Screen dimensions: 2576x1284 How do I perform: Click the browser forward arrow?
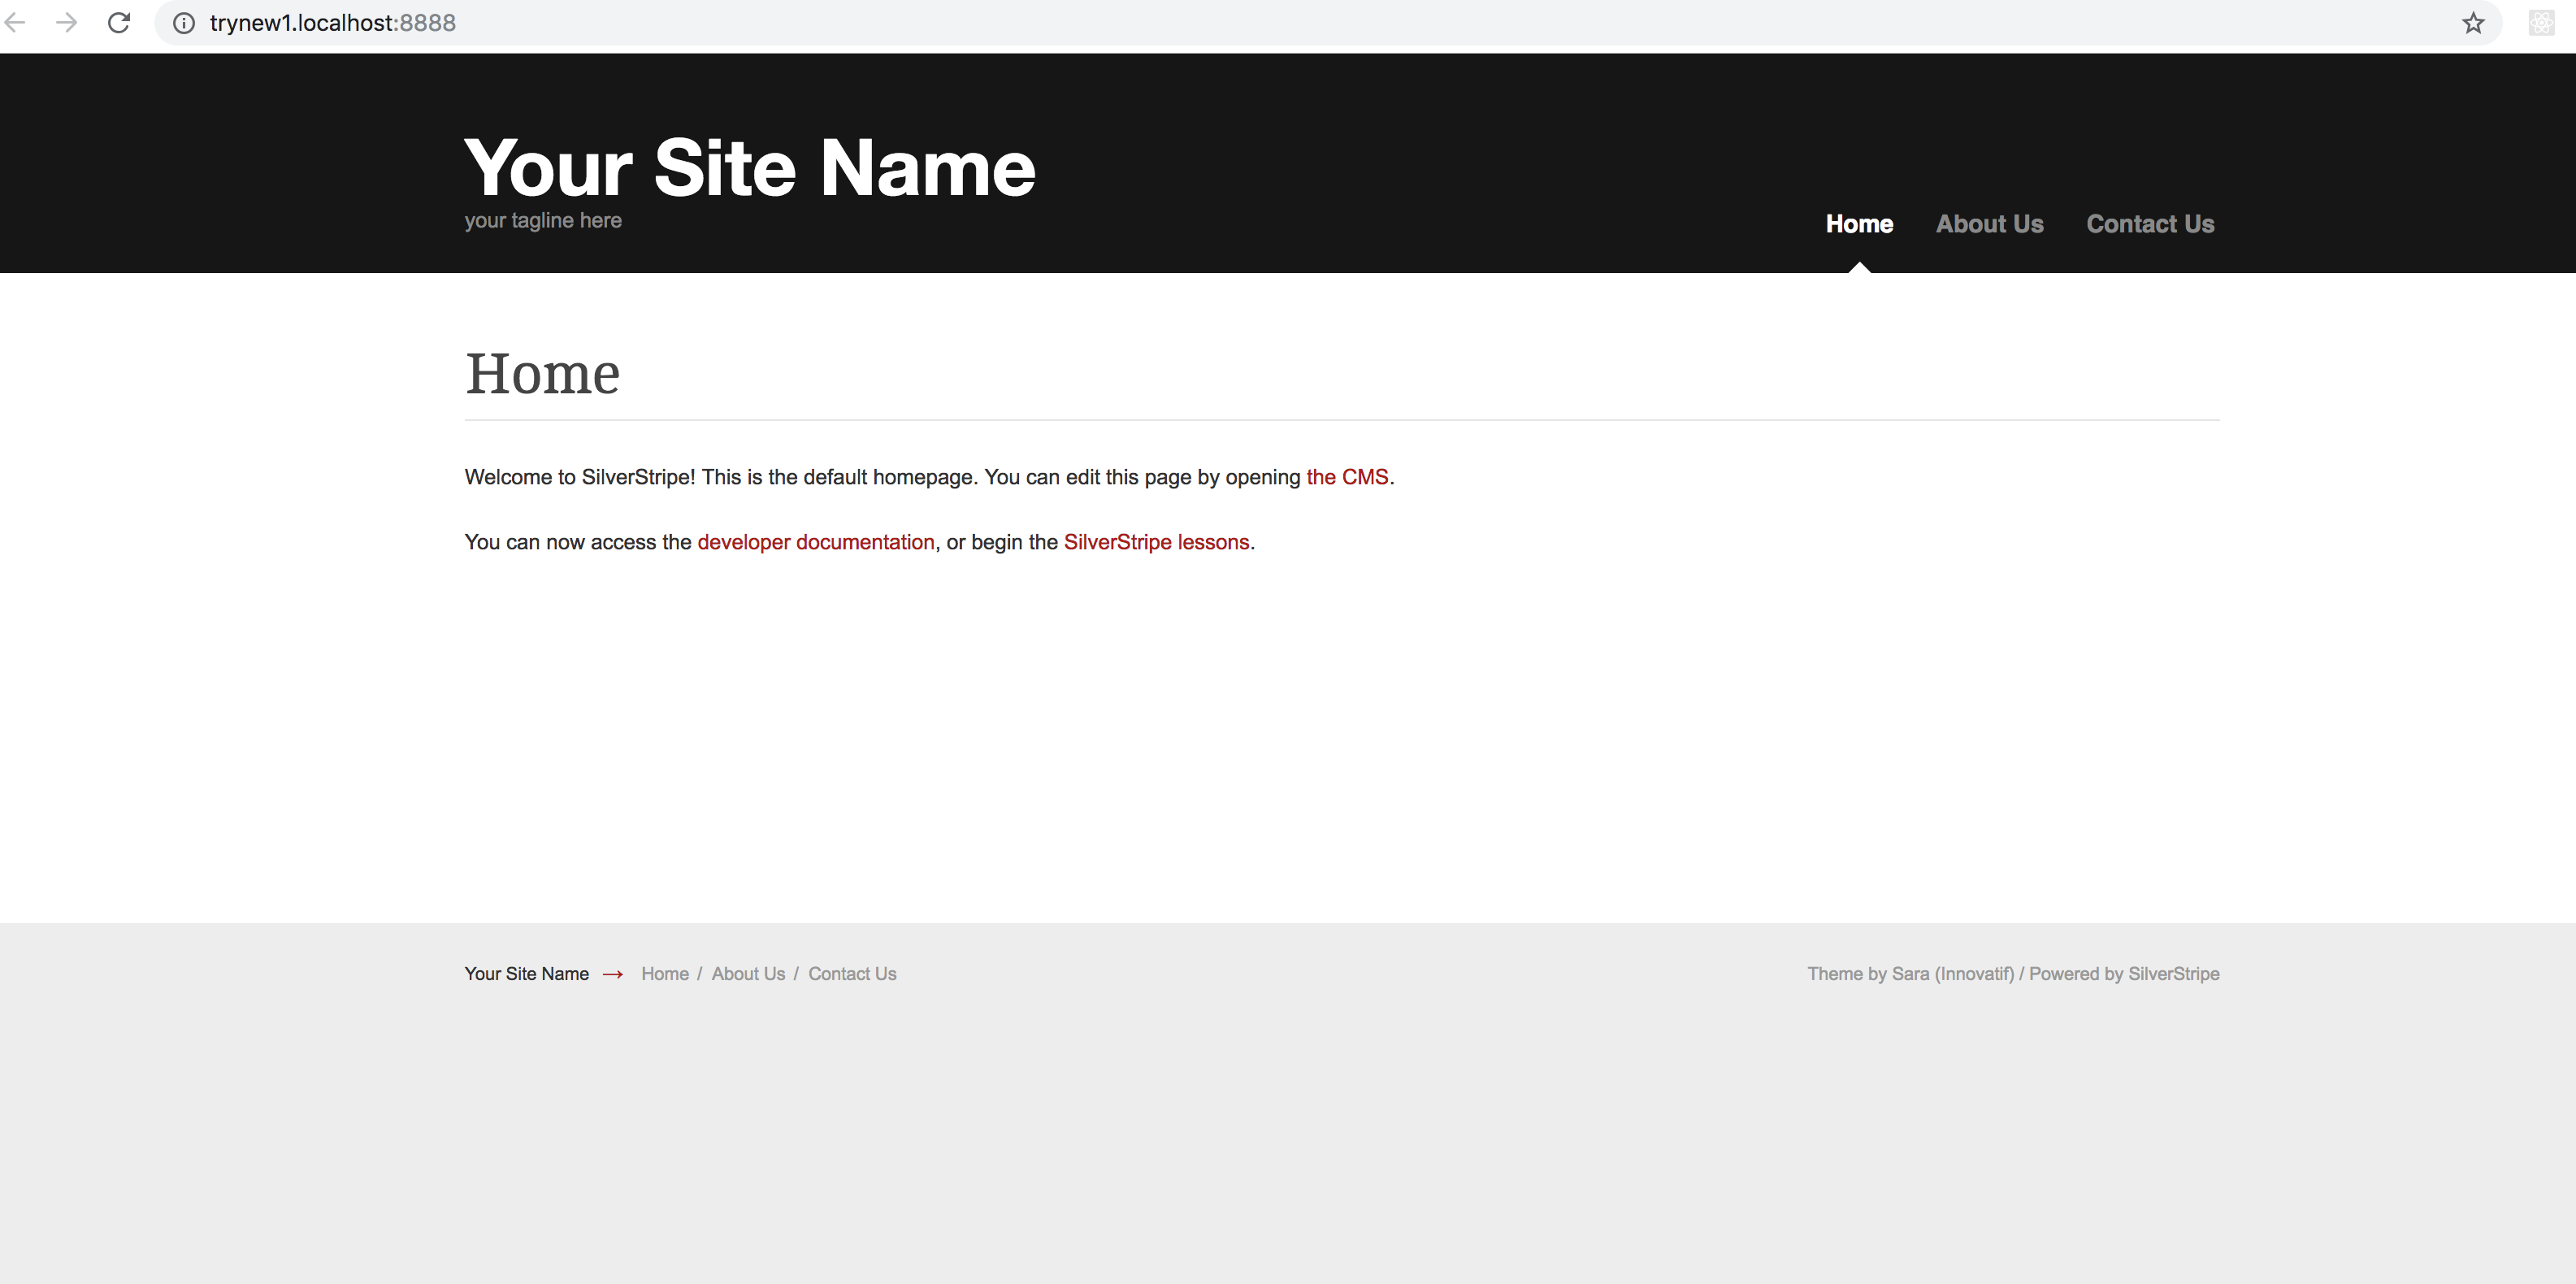67,23
